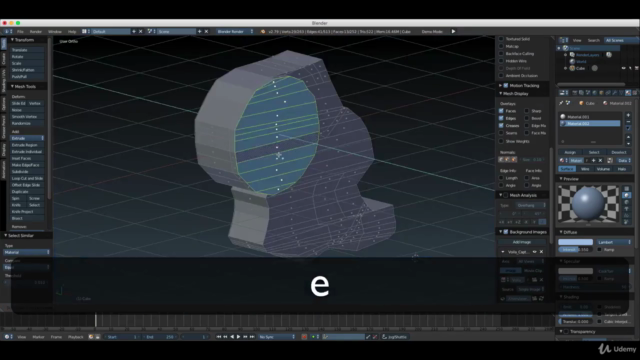Jump to first frame in timeline
640x360 pixels.
coord(218,337)
